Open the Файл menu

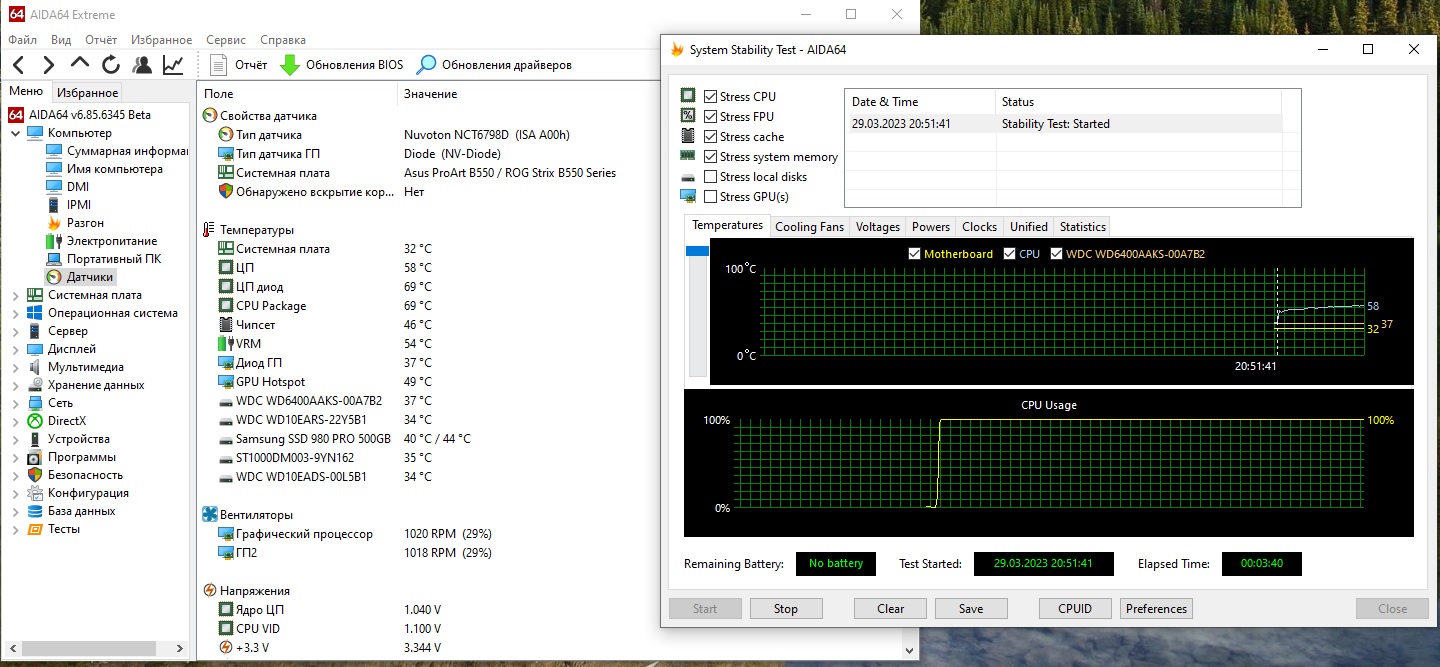click(22, 40)
